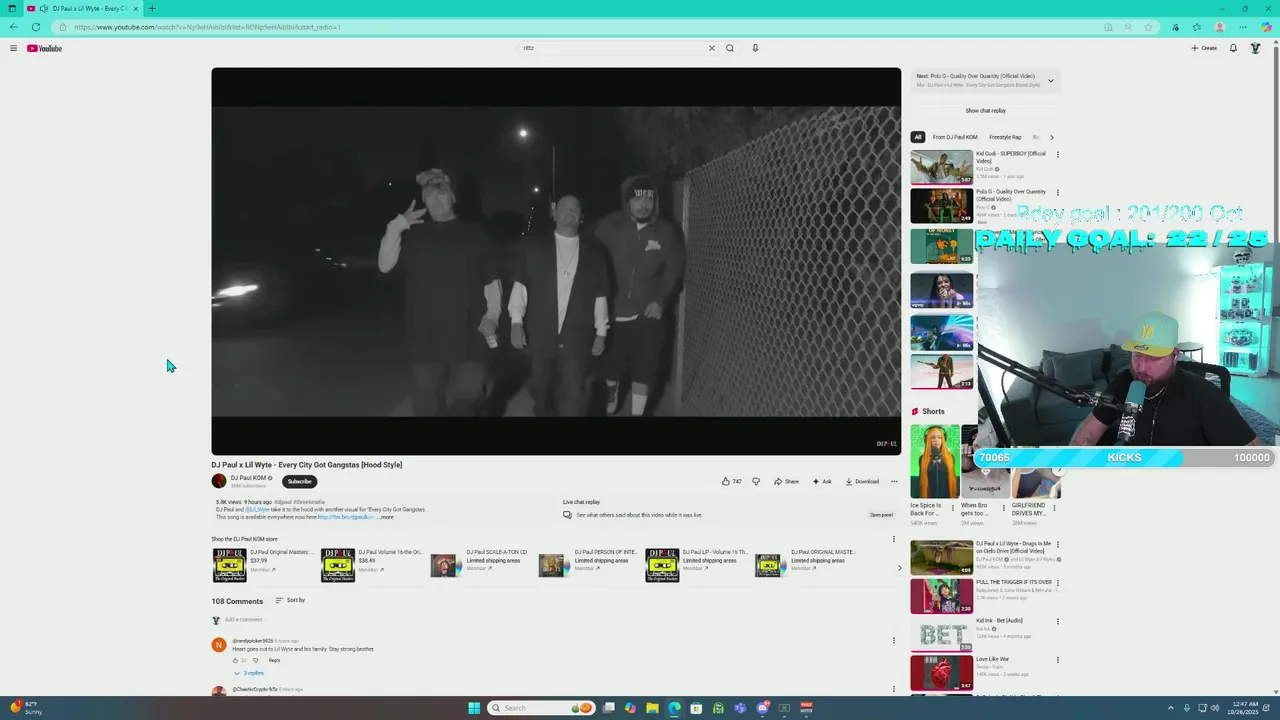Like the video with thumbs up
Viewport: 1280px width, 720px height.
732,481
